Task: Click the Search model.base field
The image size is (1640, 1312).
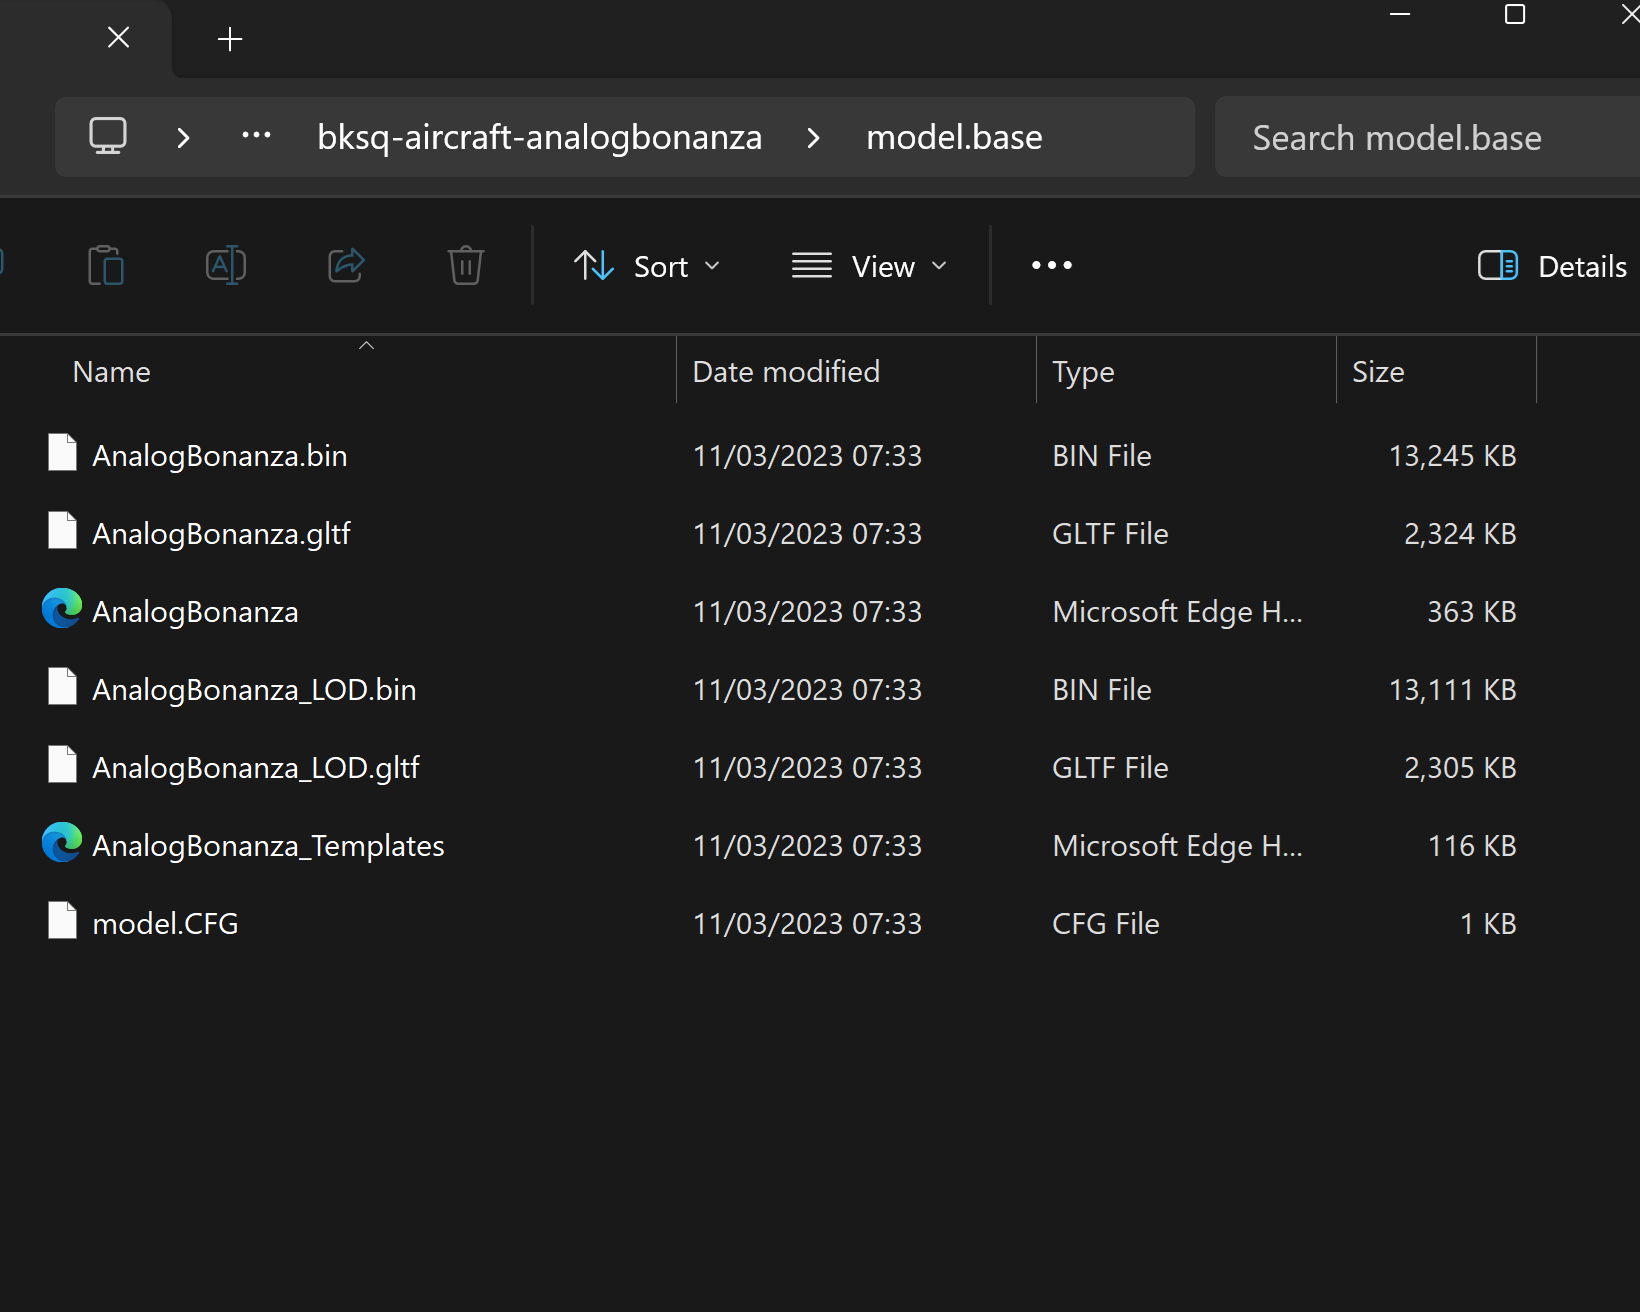Action: tap(1427, 137)
